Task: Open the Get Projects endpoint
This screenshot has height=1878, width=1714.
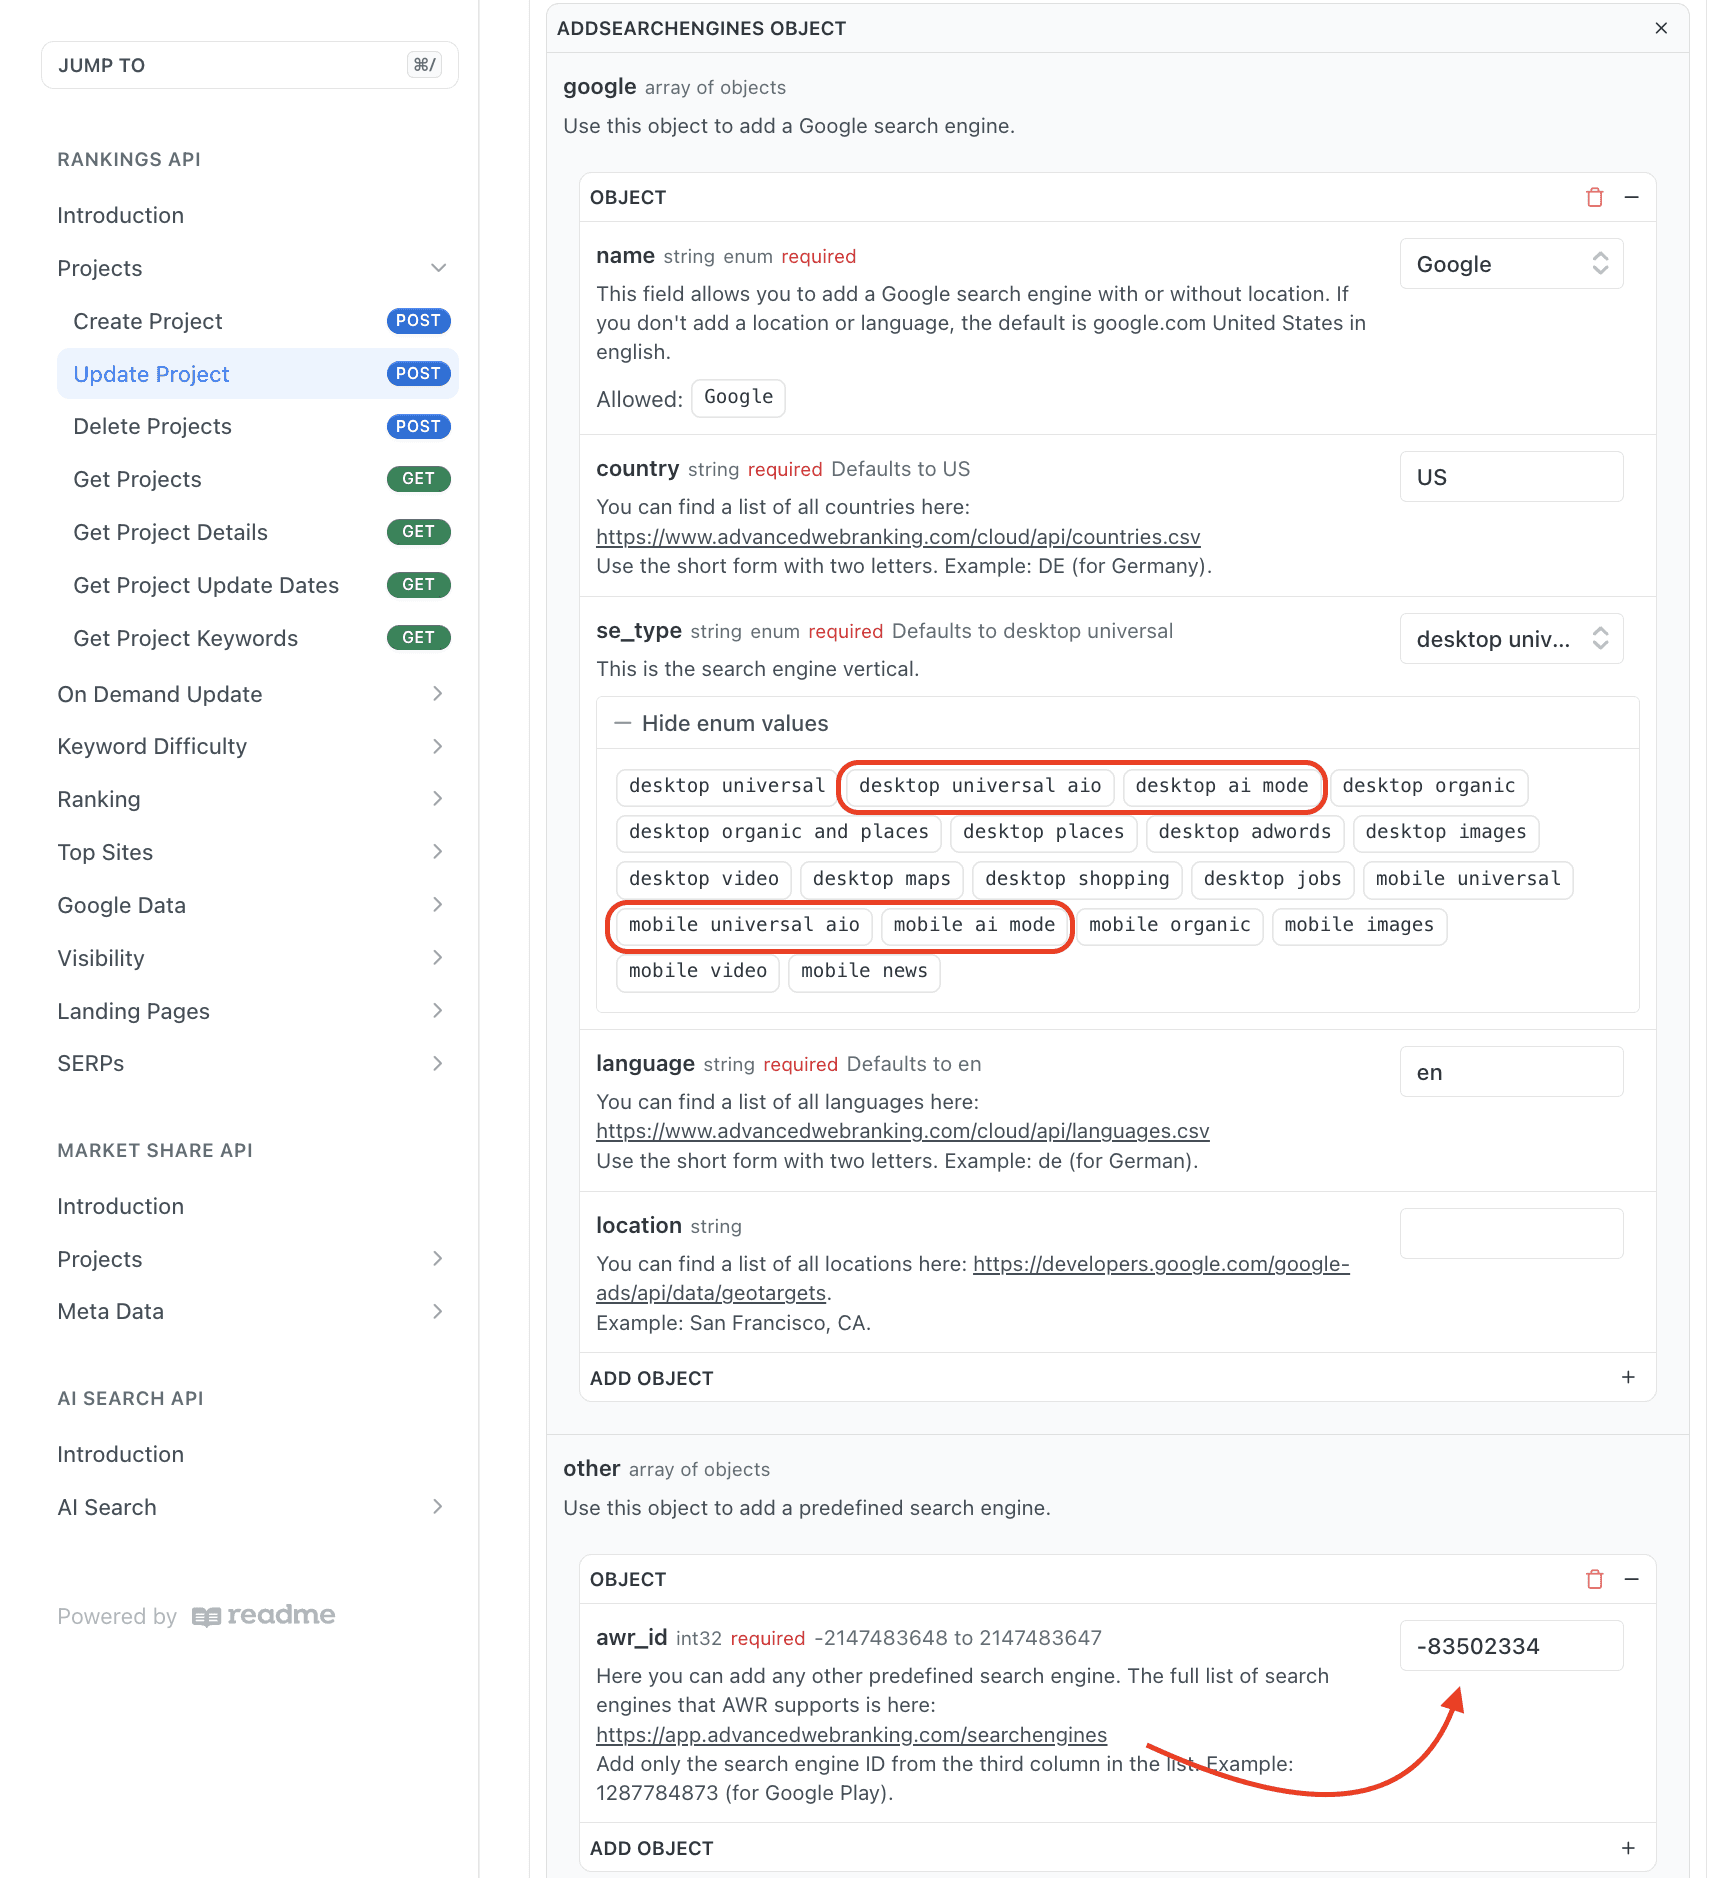Action: pos(258,479)
